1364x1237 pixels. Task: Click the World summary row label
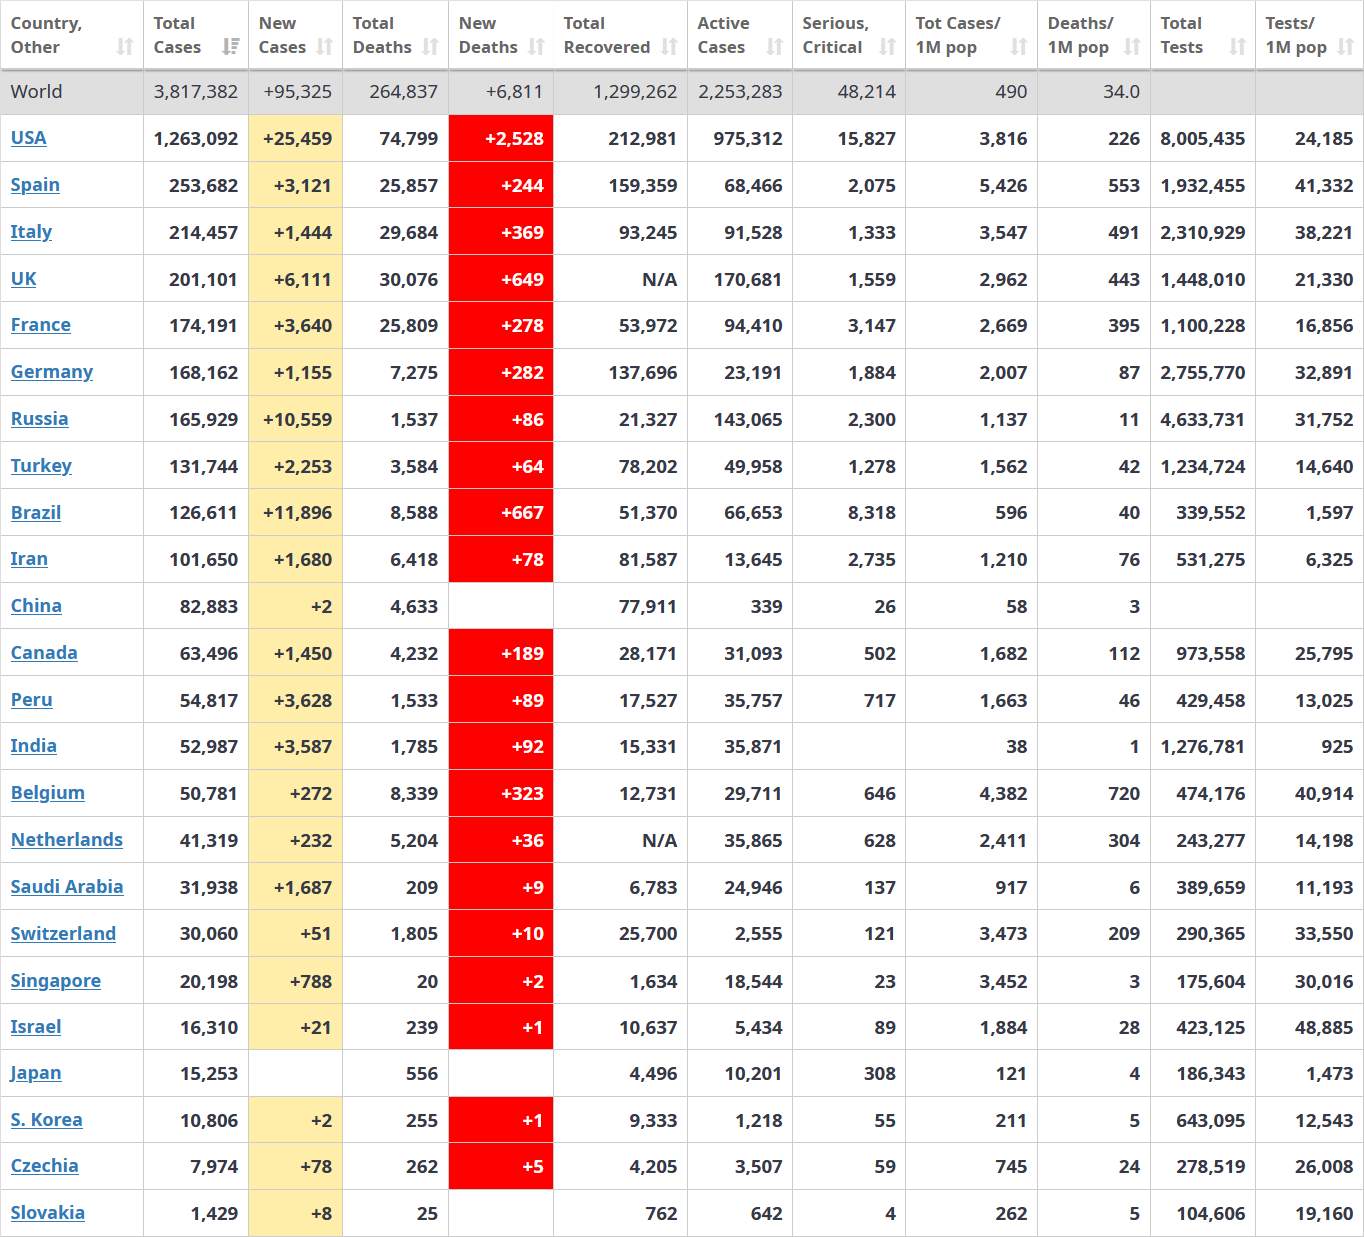(37, 92)
